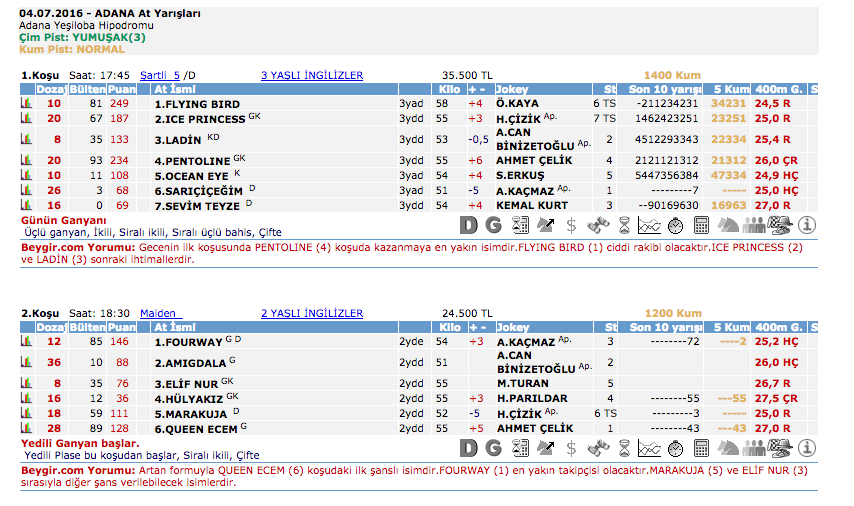Click the binoculars icon in race 1

598,225
